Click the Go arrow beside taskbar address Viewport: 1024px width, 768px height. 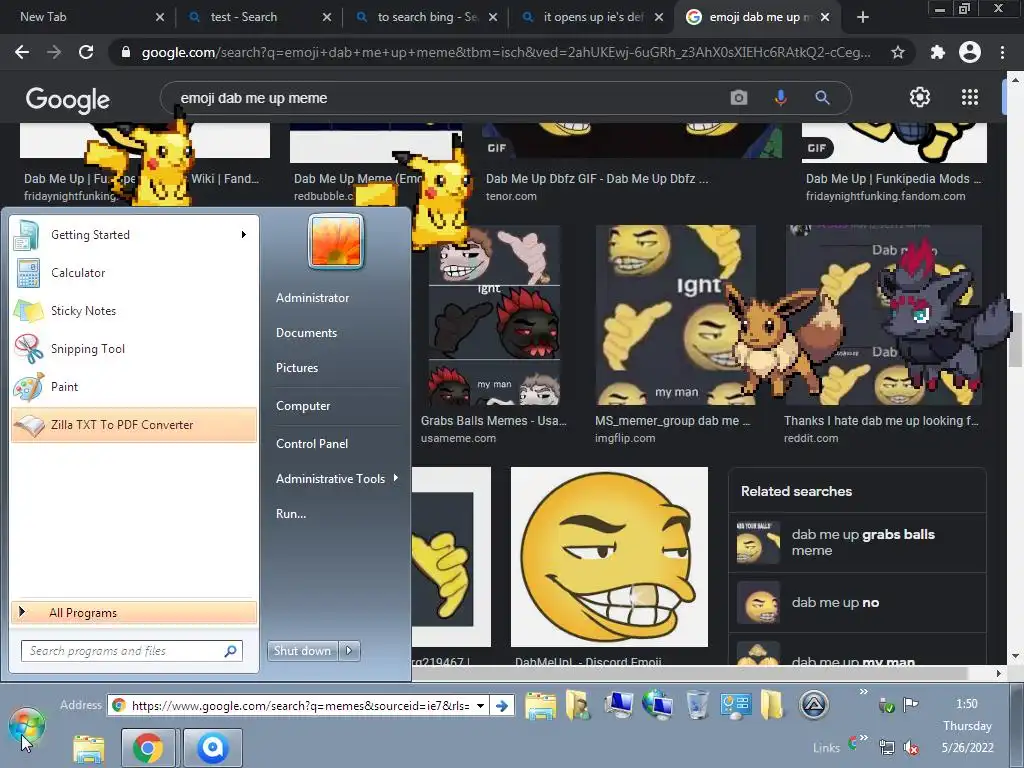point(502,705)
